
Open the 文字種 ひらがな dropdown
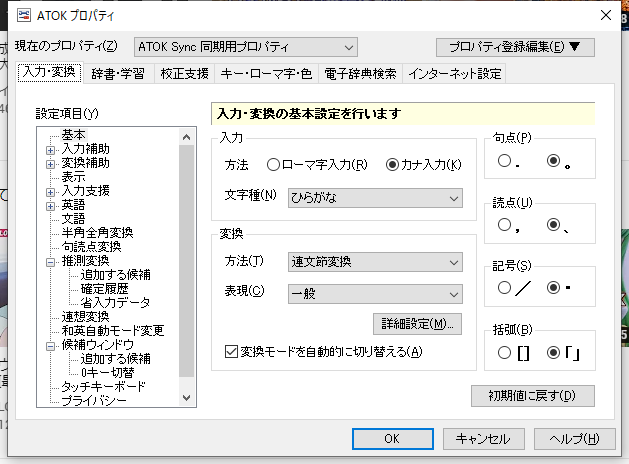375,198
